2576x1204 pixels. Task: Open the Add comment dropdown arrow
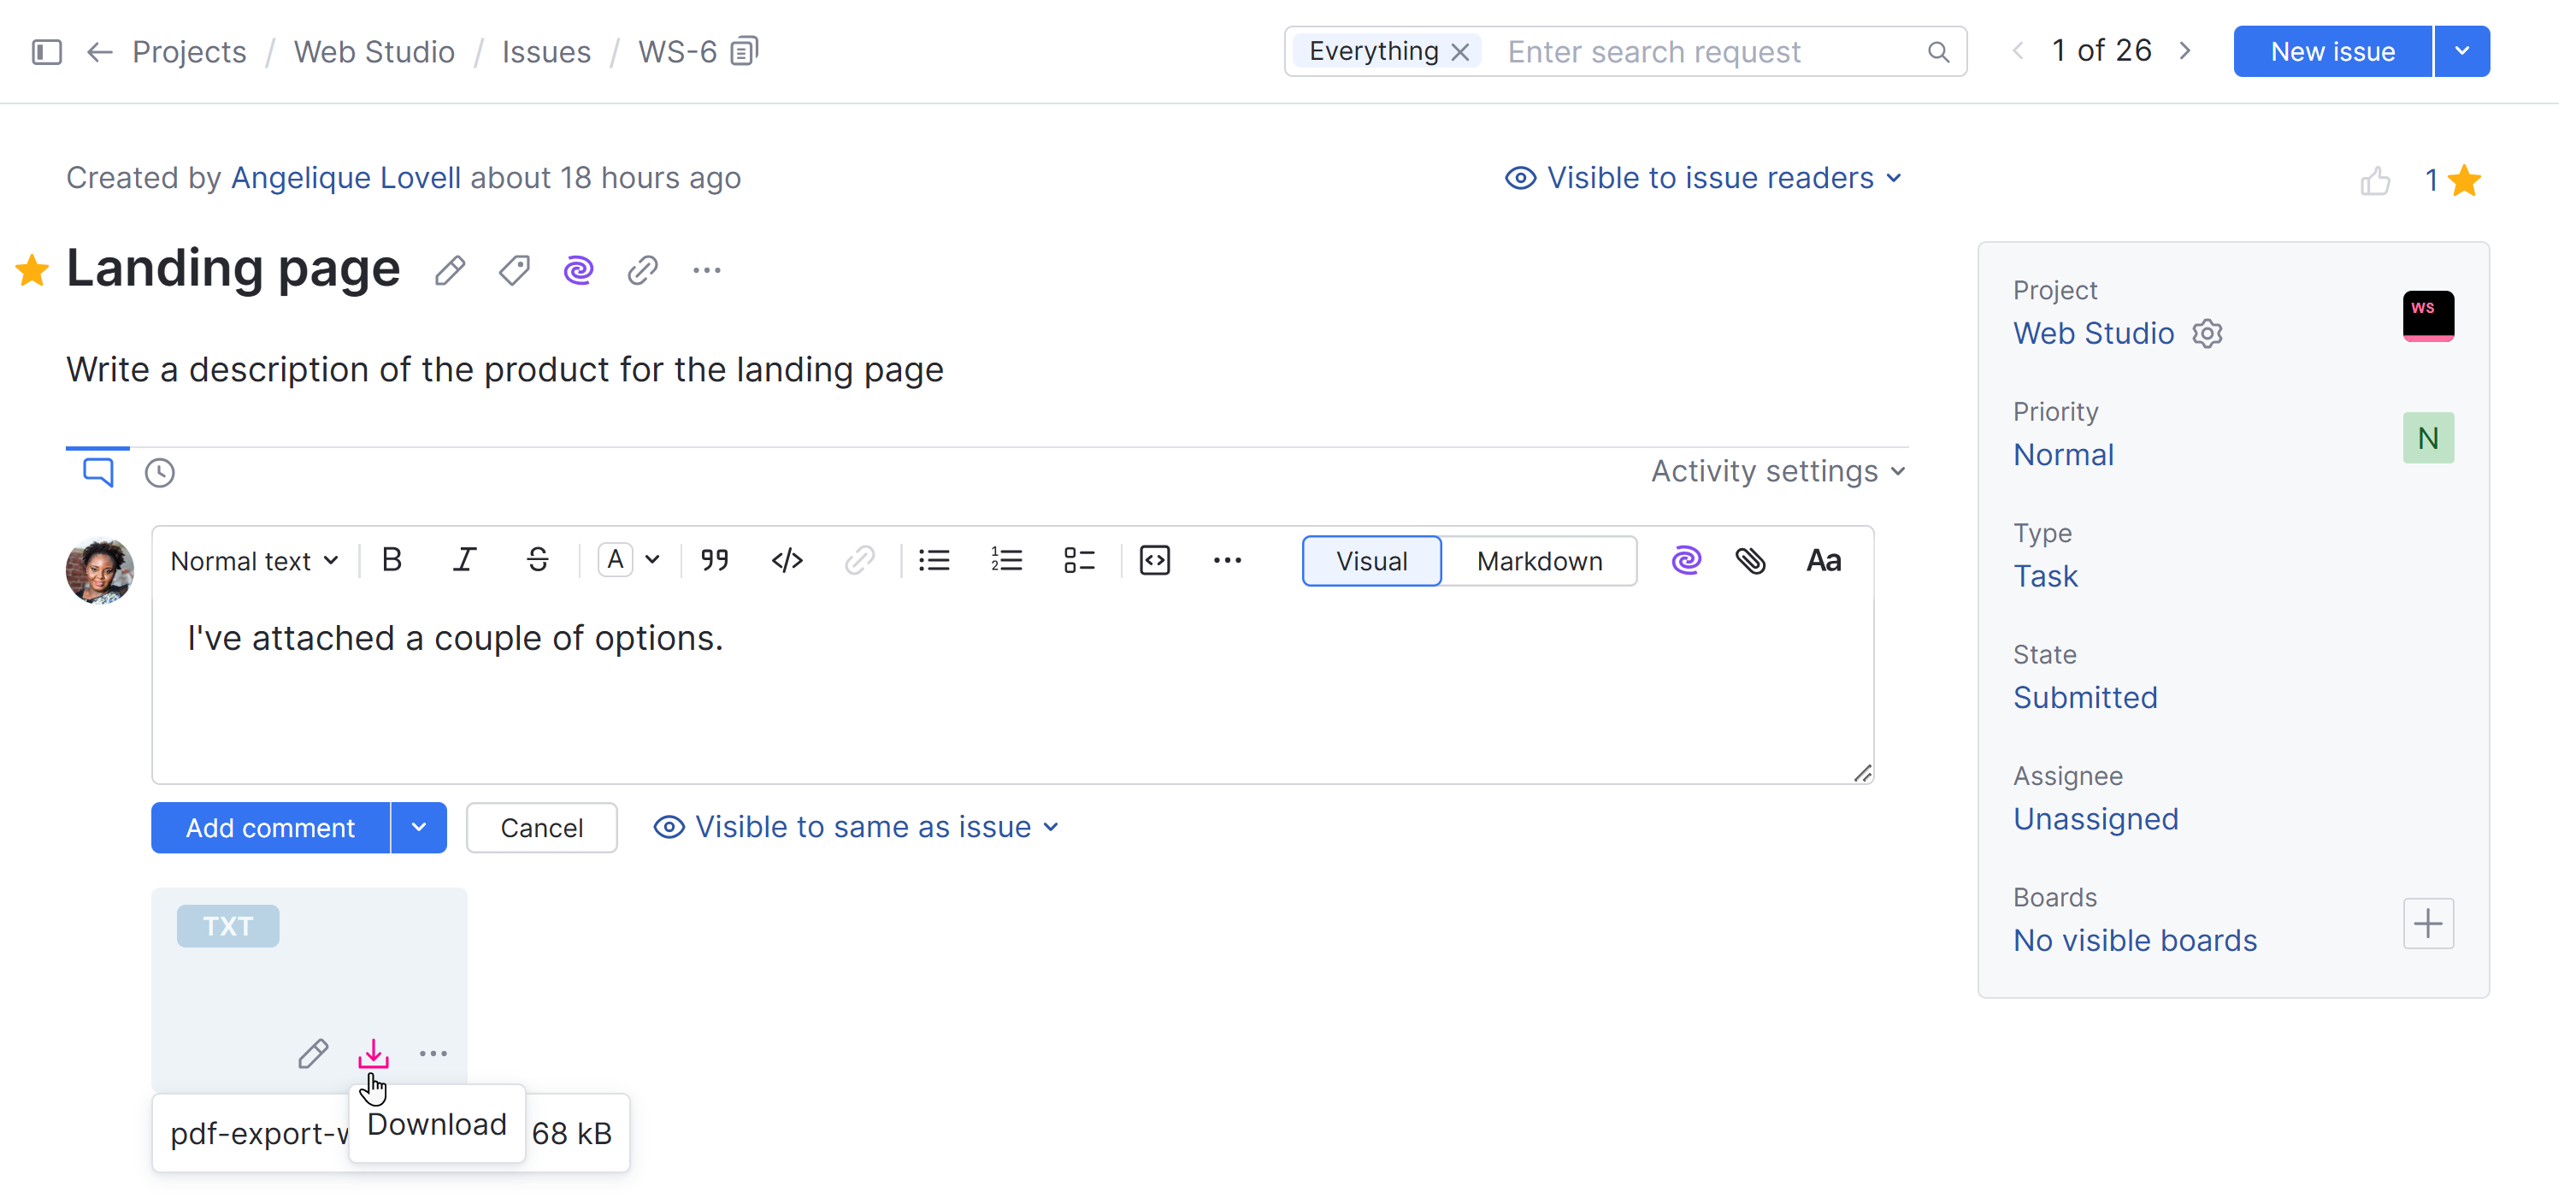click(x=419, y=827)
